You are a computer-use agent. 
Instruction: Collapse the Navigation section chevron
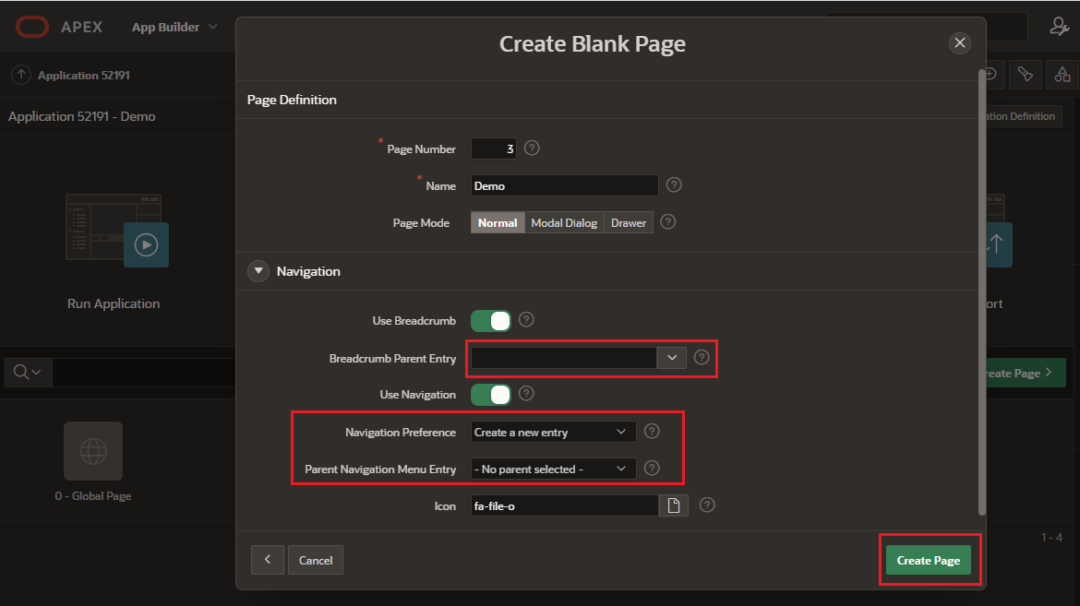(x=258, y=270)
